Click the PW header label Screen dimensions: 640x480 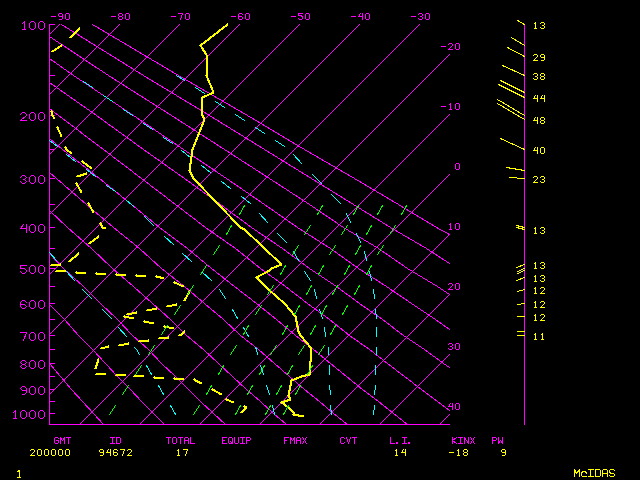coord(497,440)
